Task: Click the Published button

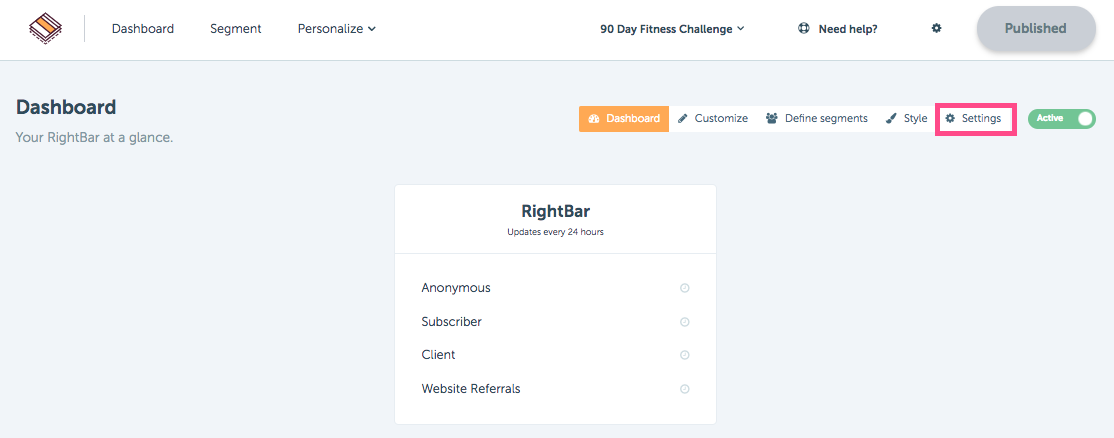Action: [1036, 29]
